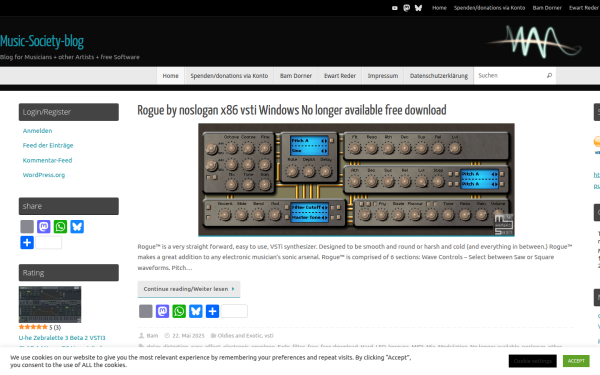Open Cookie settings
This screenshot has width=600, height=375.
(x=533, y=361)
